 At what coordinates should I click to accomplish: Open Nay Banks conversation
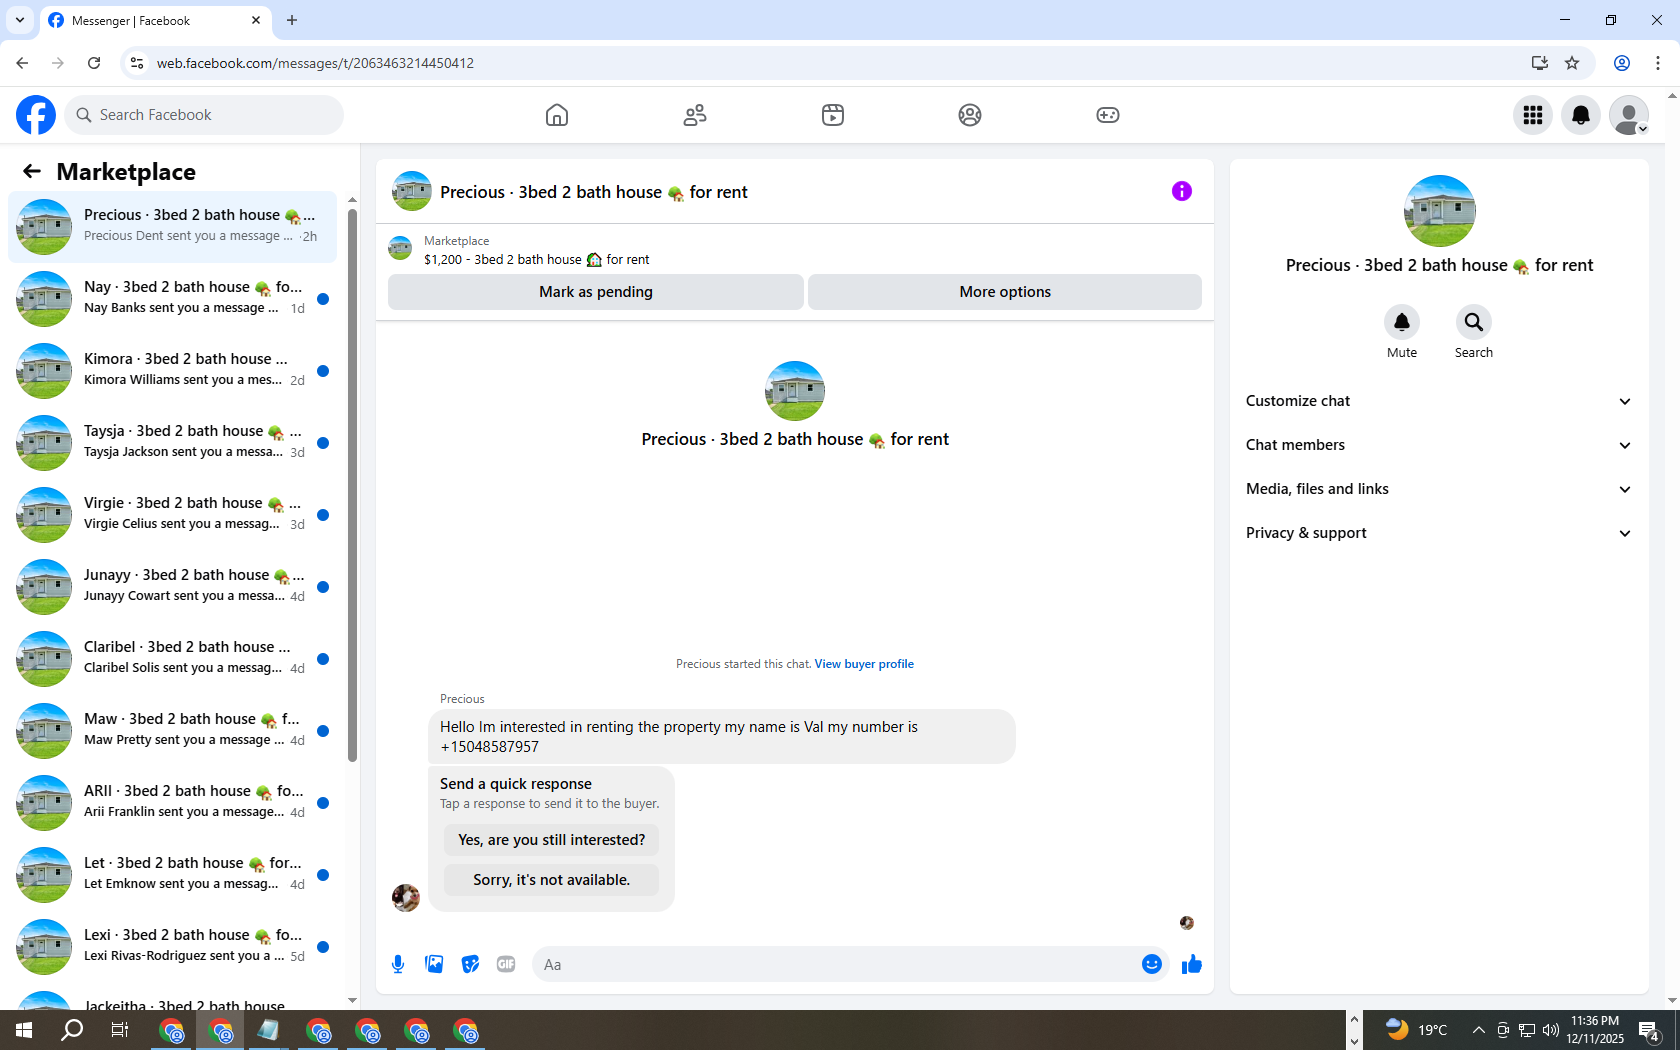tap(173, 298)
